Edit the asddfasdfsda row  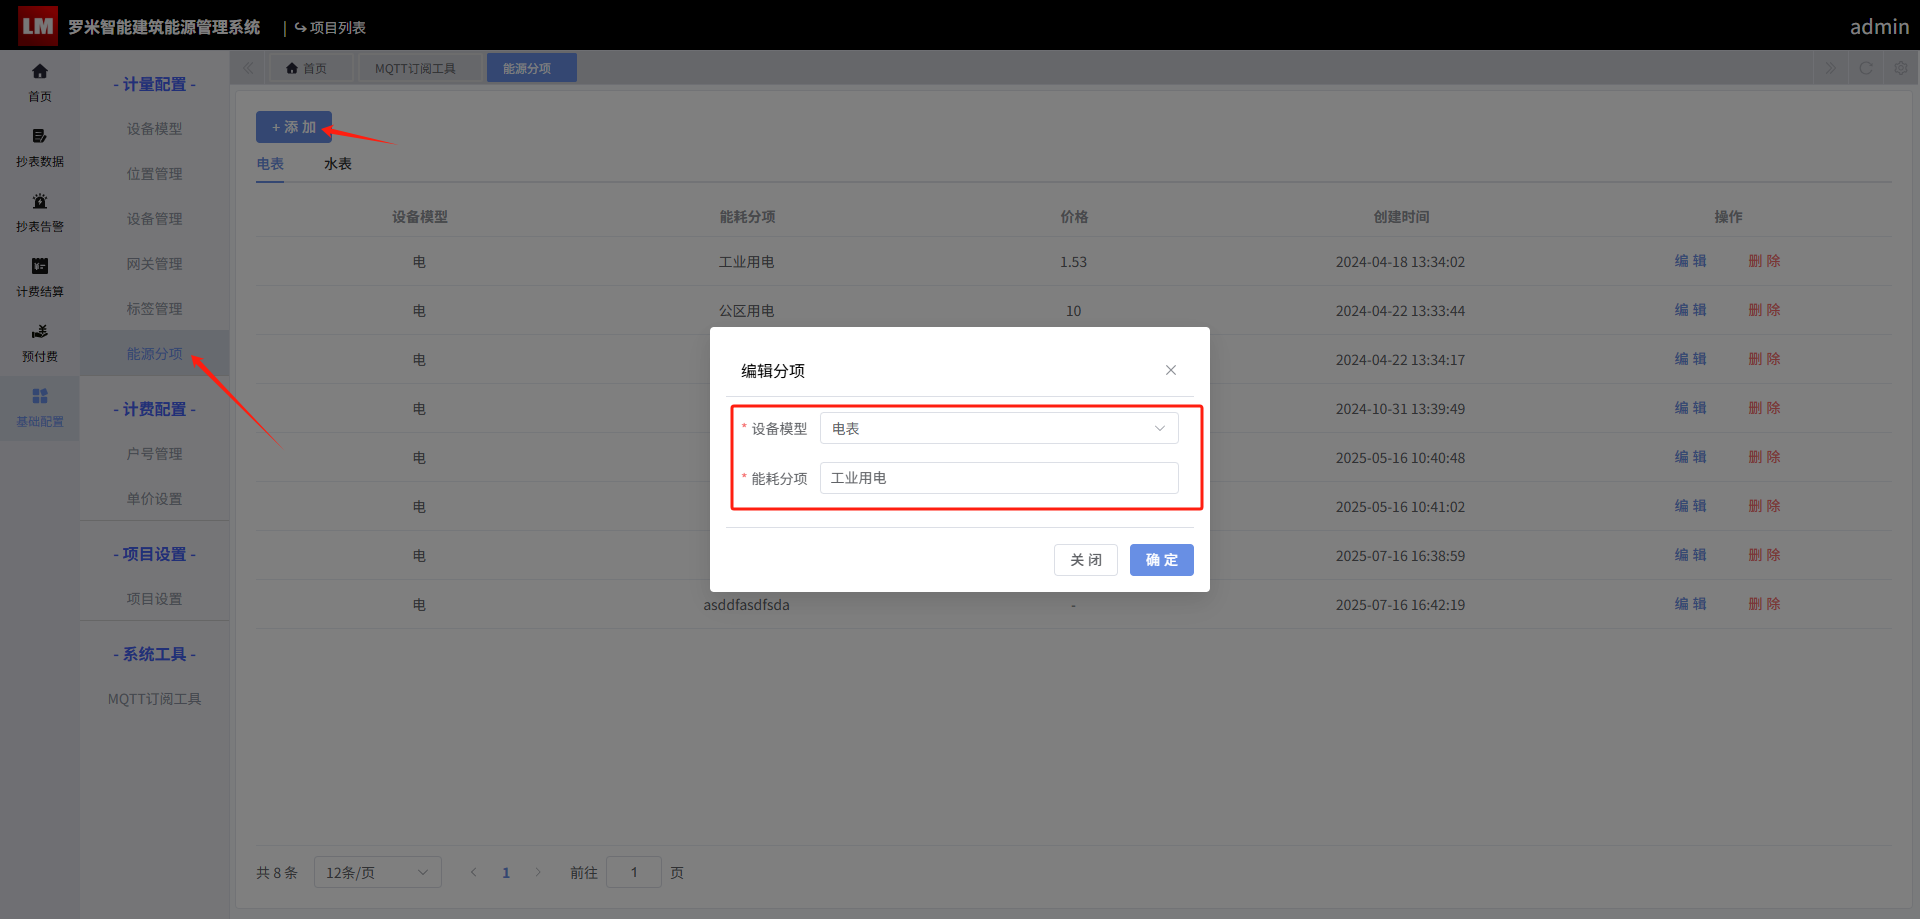point(1691,604)
